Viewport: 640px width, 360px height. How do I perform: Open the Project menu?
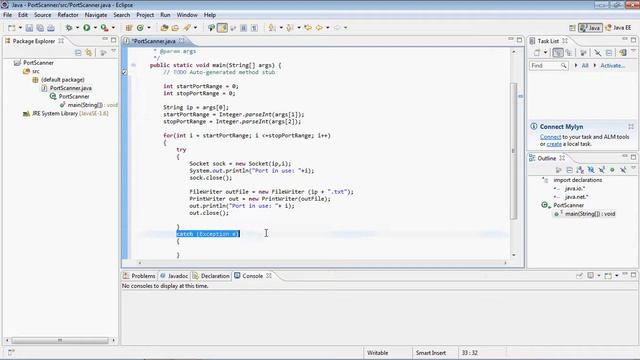pos(145,15)
